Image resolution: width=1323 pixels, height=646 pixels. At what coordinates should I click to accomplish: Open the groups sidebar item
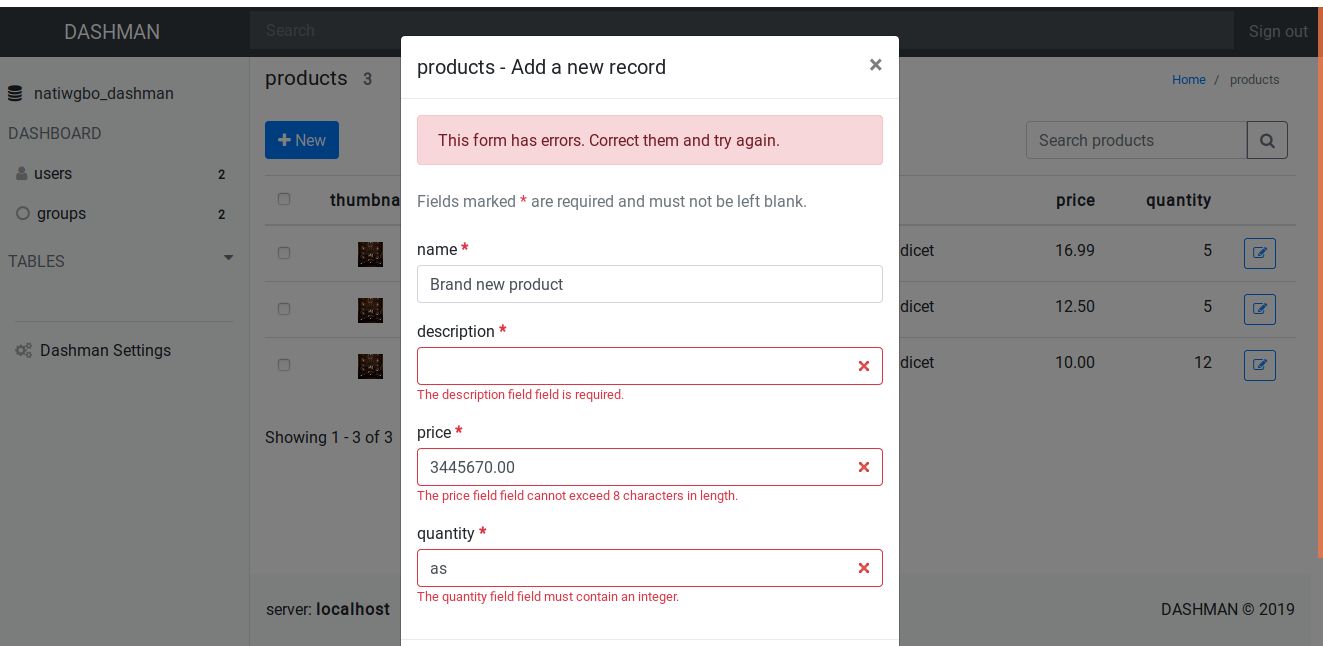(x=60, y=213)
